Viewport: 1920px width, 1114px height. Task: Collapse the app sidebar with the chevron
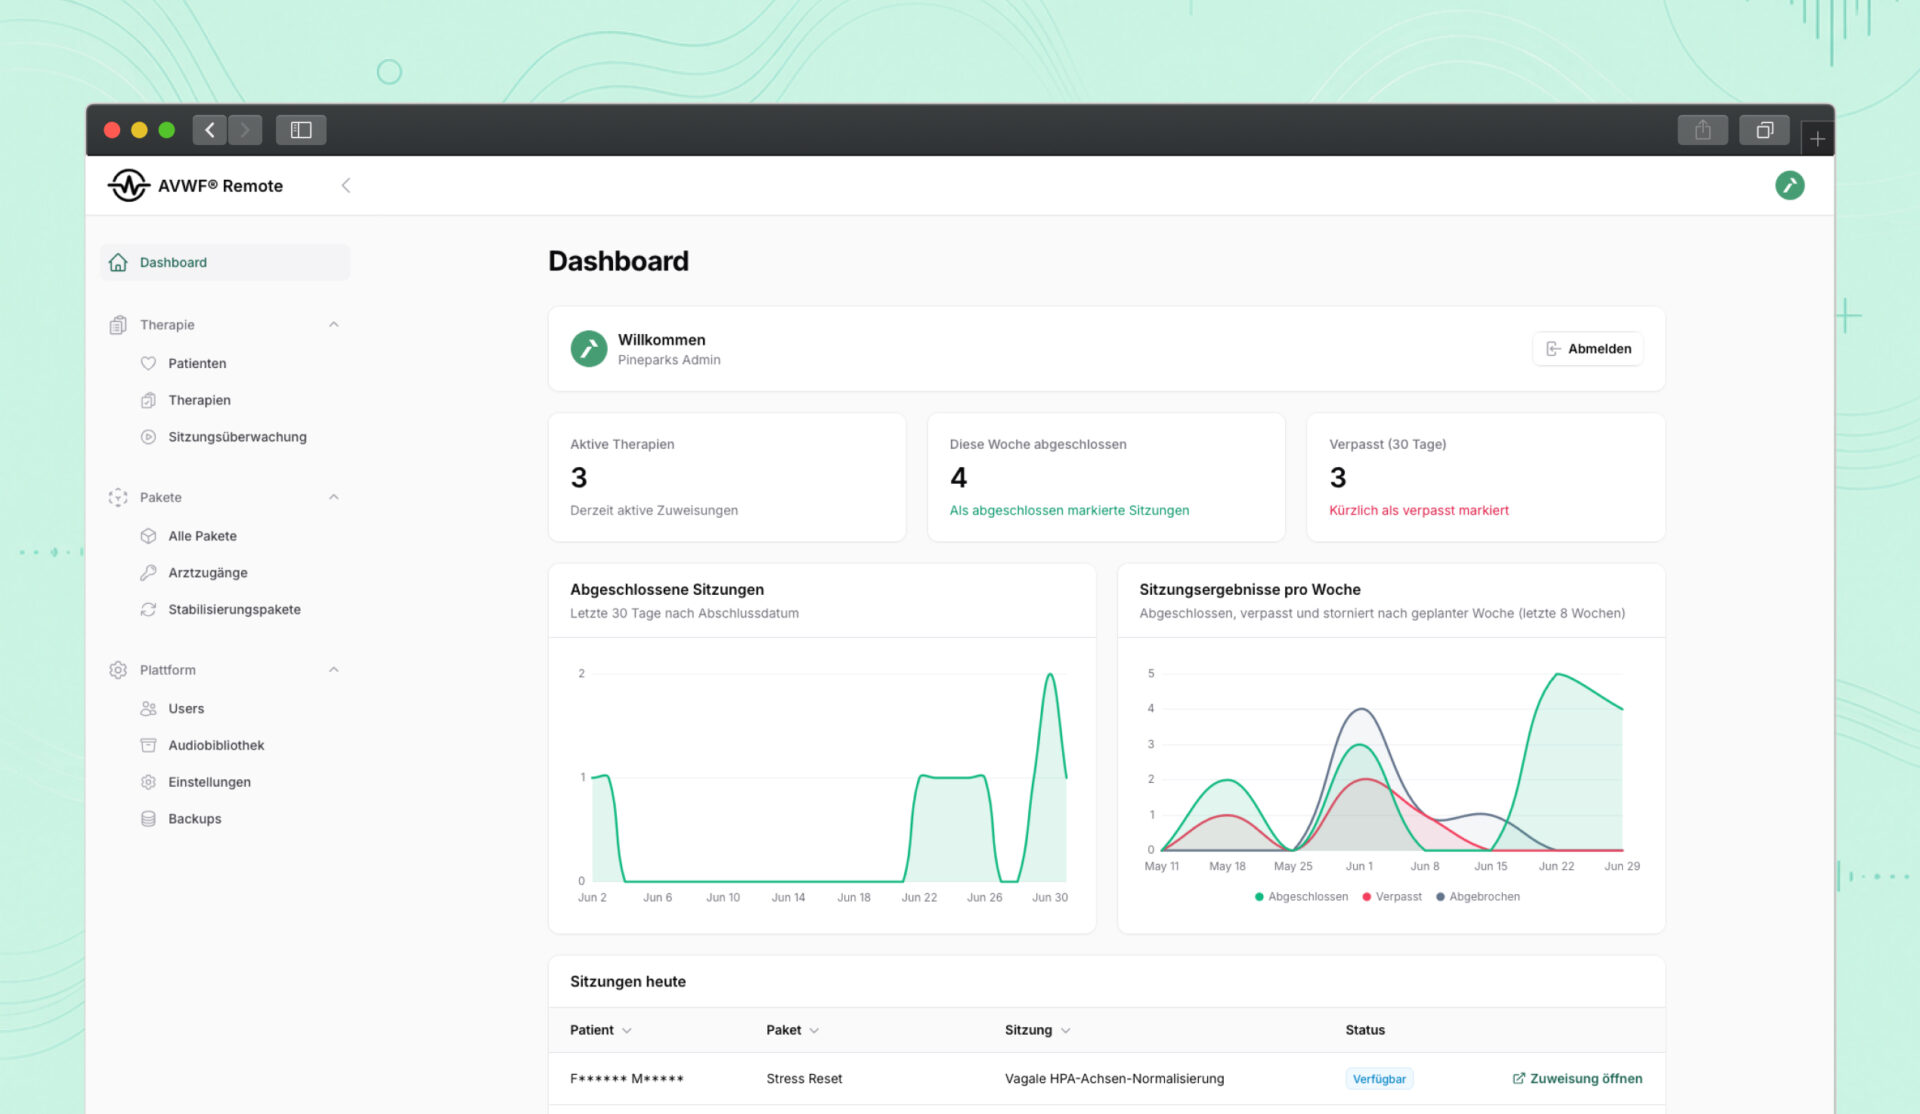pyautogui.click(x=346, y=185)
